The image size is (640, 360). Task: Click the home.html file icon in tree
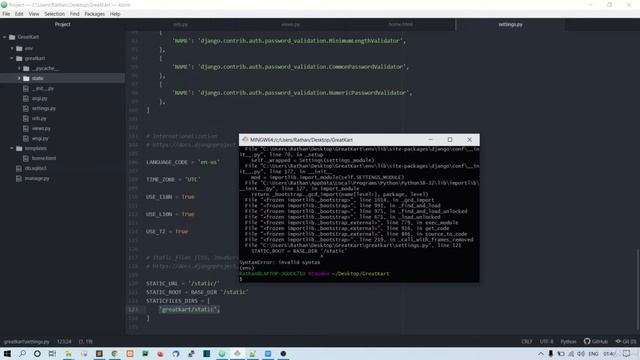[x=26, y=158]
